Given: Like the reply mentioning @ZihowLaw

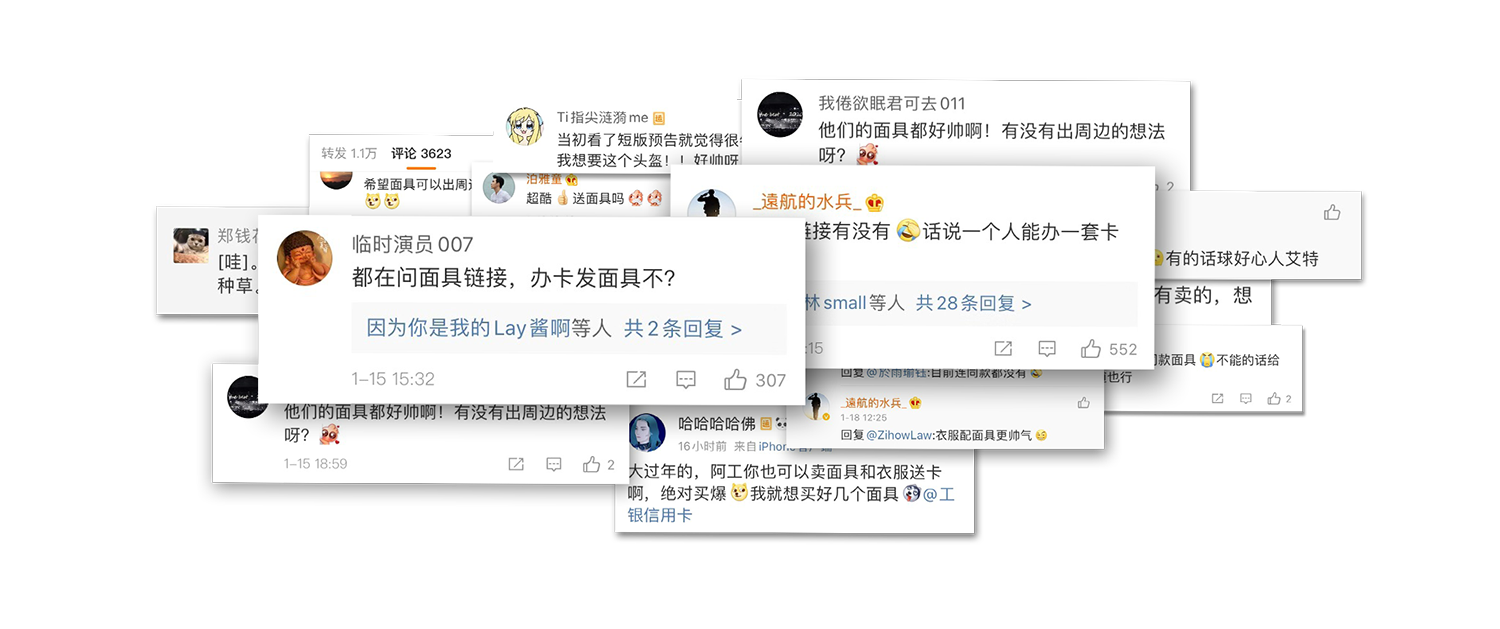Looking at the screenshot, I should pyautogui.click(x=1084, y=402).
